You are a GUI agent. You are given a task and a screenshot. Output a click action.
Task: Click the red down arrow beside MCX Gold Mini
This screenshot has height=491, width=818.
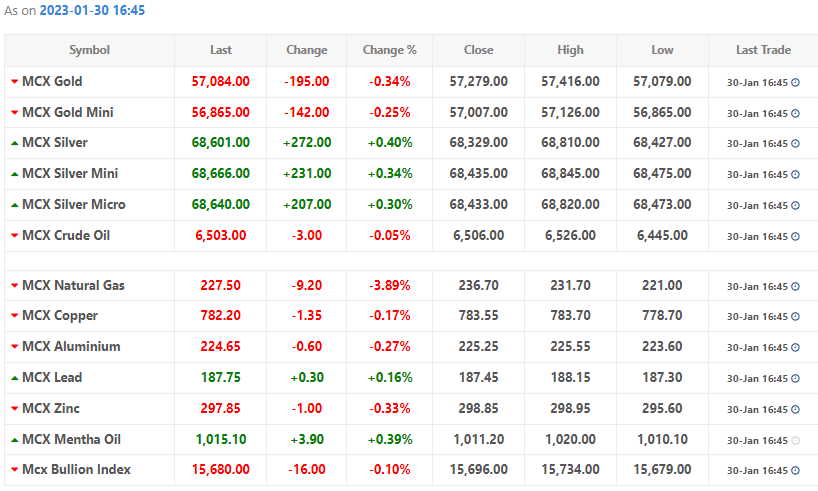point(15,112)
